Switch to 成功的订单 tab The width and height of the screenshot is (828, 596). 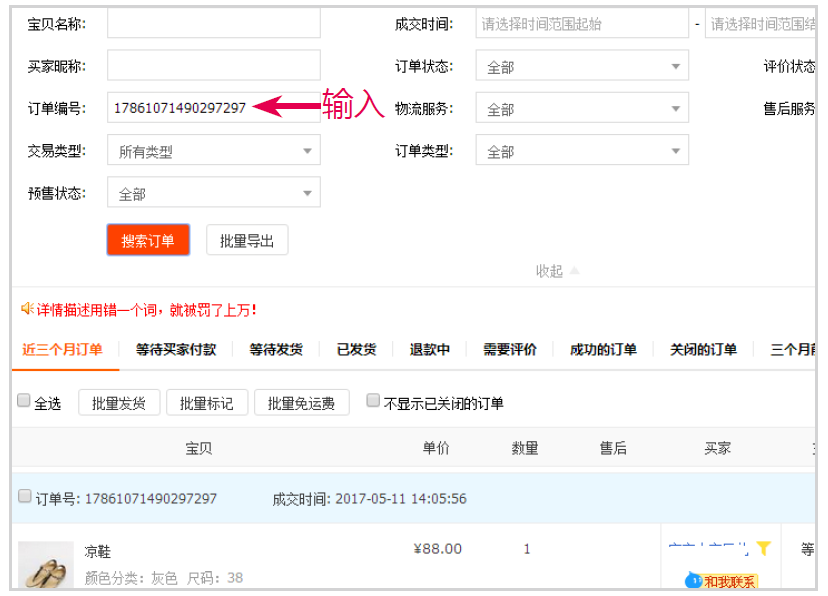tap(603, 349)
